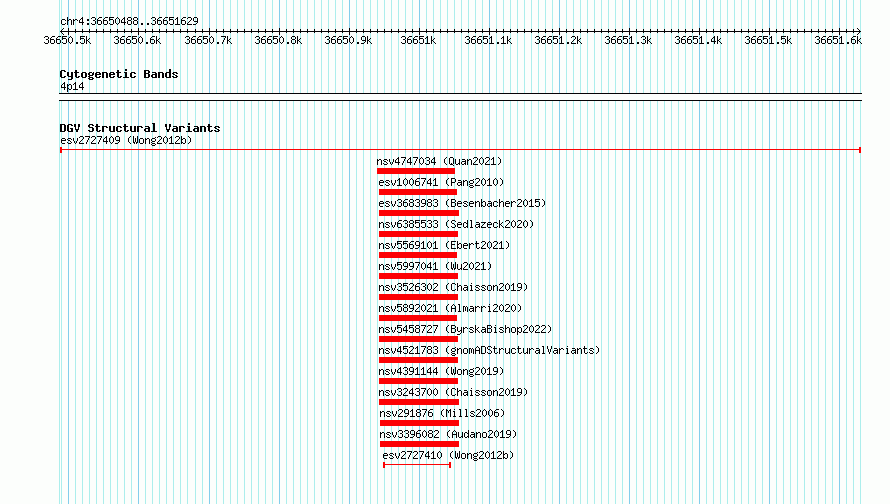Select the 4p14 band label
Viewport: 890px width, 504px height.
coord(72,86)
